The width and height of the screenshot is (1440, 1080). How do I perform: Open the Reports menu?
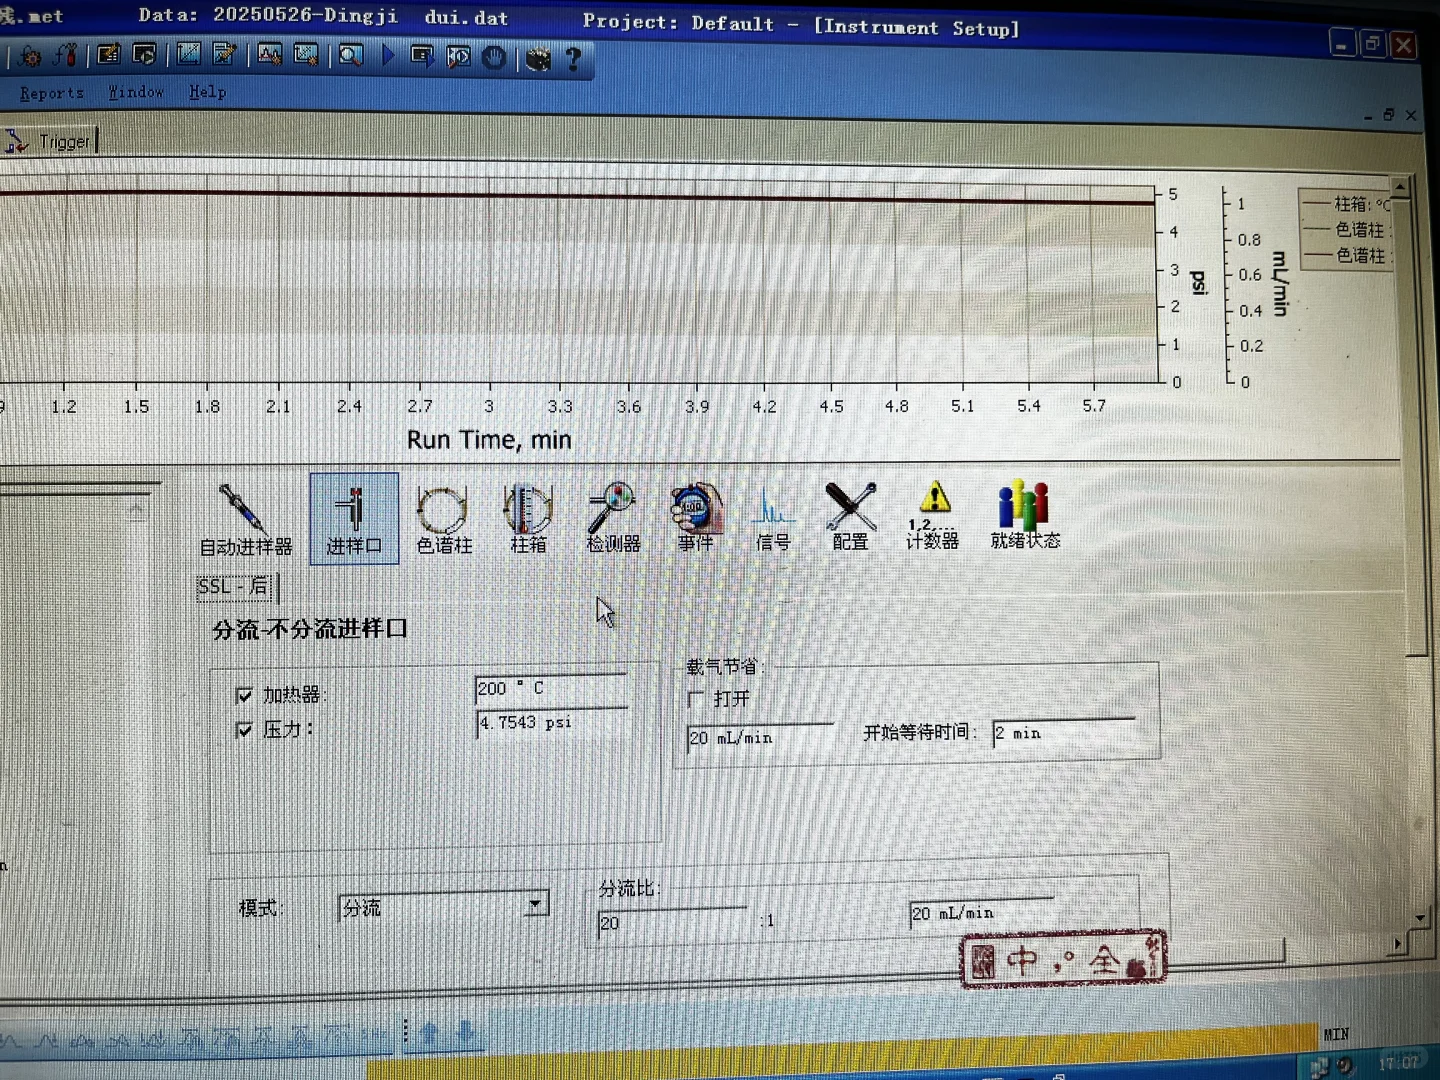(x=50, y=92)
